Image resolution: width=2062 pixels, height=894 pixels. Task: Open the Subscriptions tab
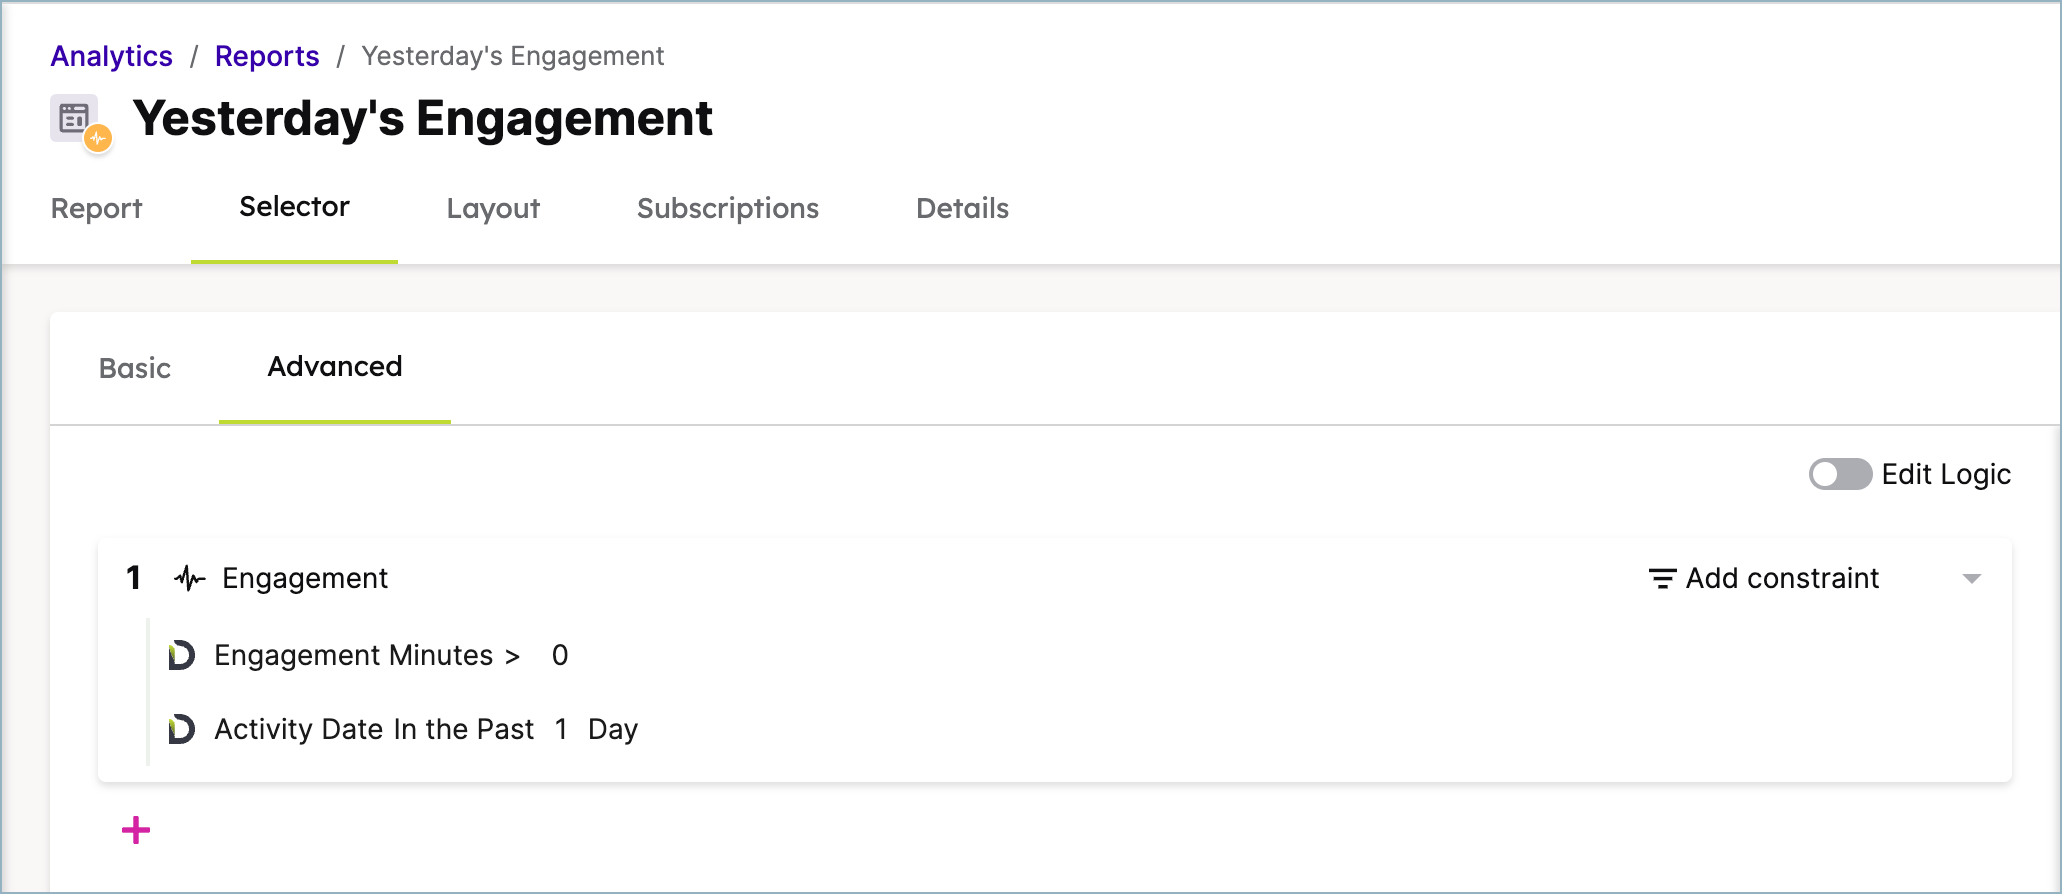click(x=728, y=208)
